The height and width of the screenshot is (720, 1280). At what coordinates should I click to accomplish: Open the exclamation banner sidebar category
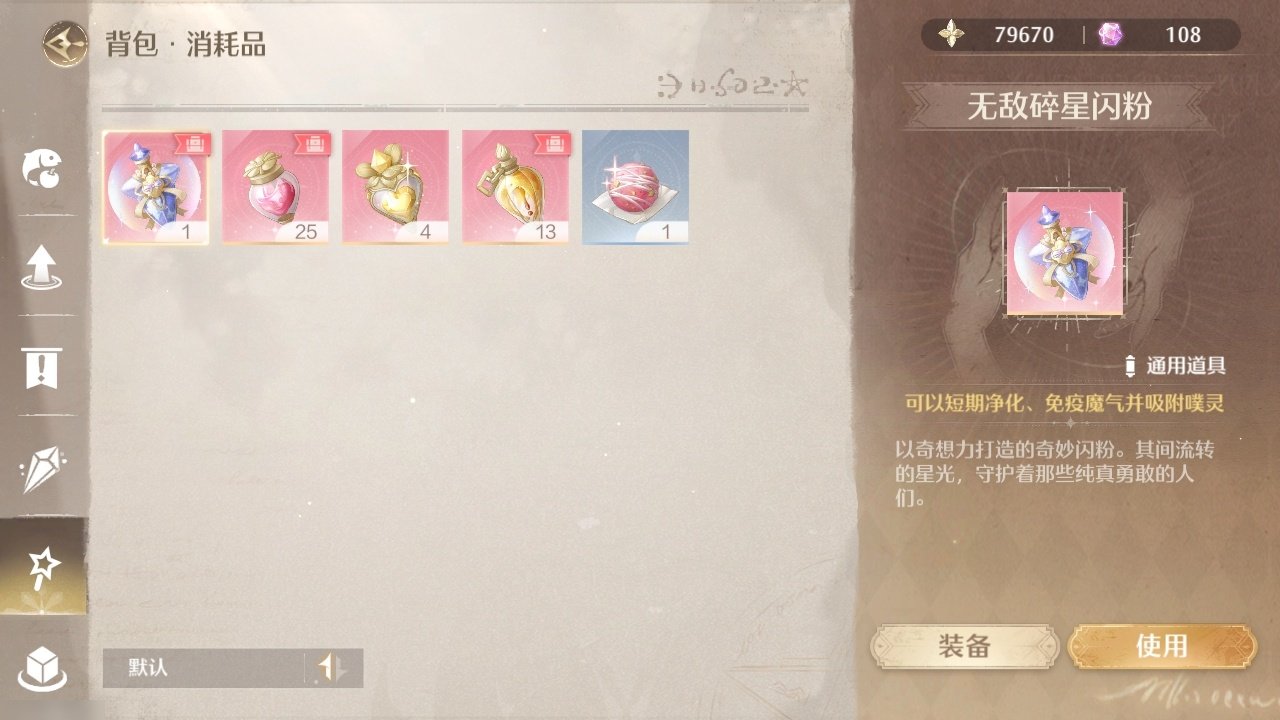pyautogui.click(x=43, y=367)
